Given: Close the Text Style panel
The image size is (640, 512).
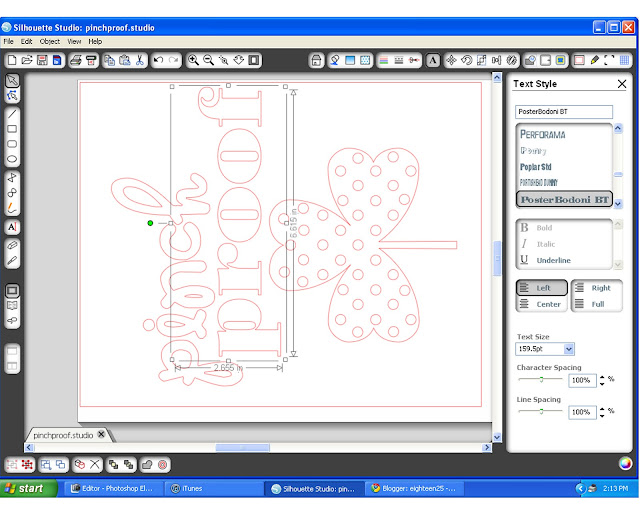Looking at the screenshot, I should tap(622, 84).
